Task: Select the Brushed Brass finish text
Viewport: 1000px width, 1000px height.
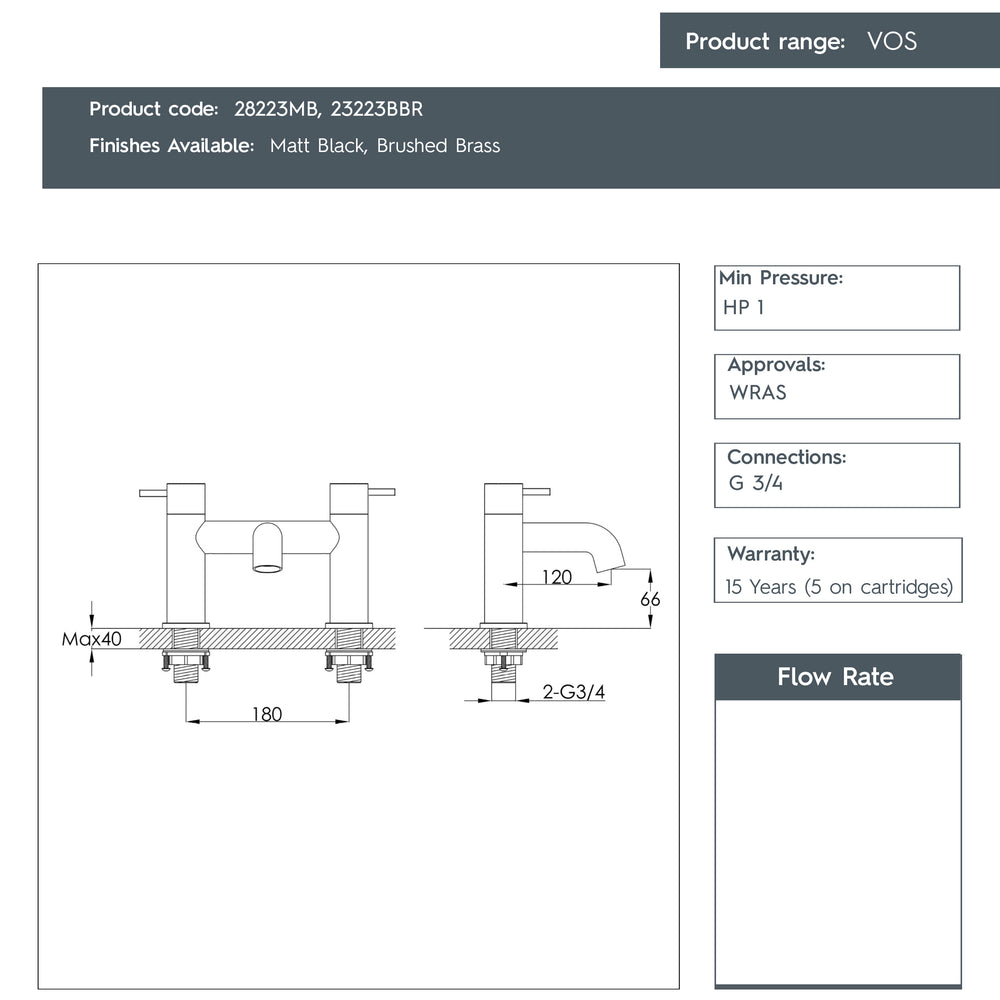Action: point(438,146)
